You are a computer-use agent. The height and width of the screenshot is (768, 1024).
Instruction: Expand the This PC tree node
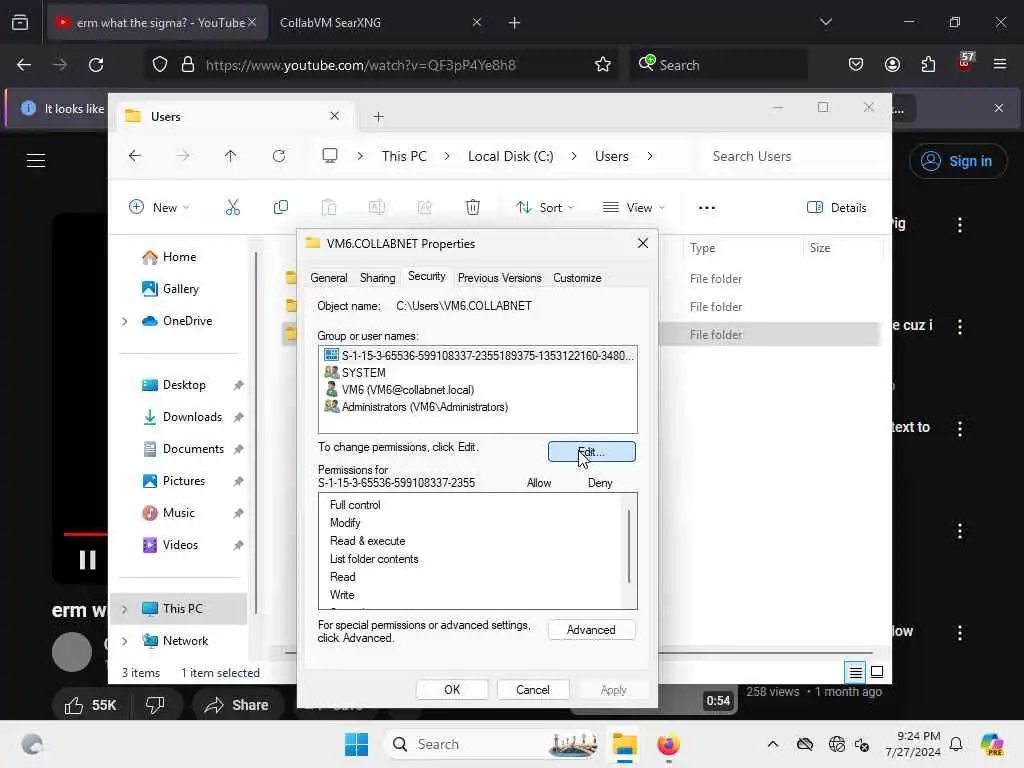pos(125,609)
